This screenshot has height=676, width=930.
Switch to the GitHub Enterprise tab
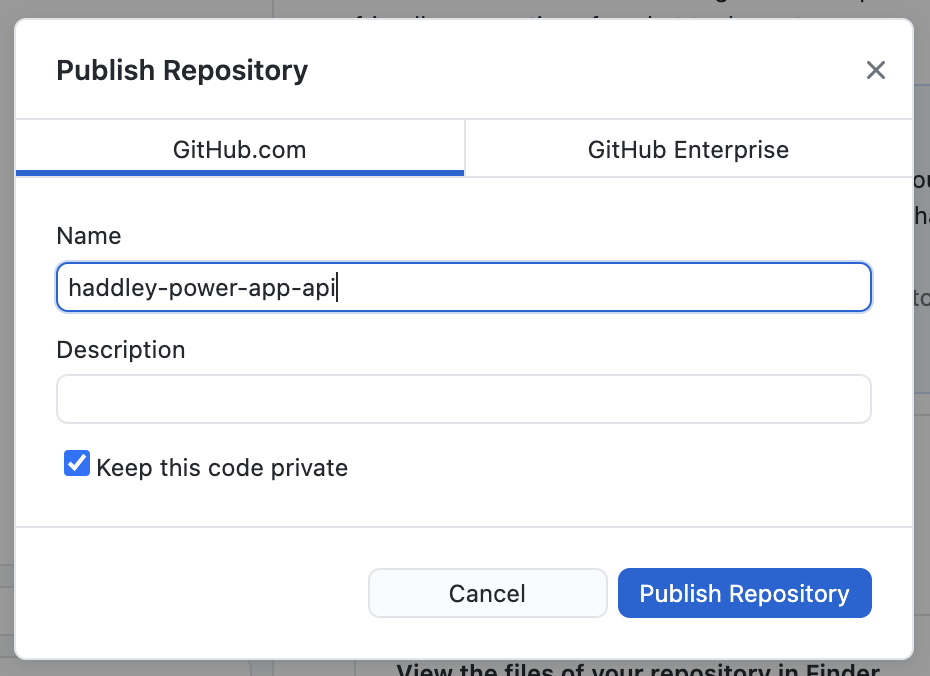pyautogui.click(x=688, y=150)
